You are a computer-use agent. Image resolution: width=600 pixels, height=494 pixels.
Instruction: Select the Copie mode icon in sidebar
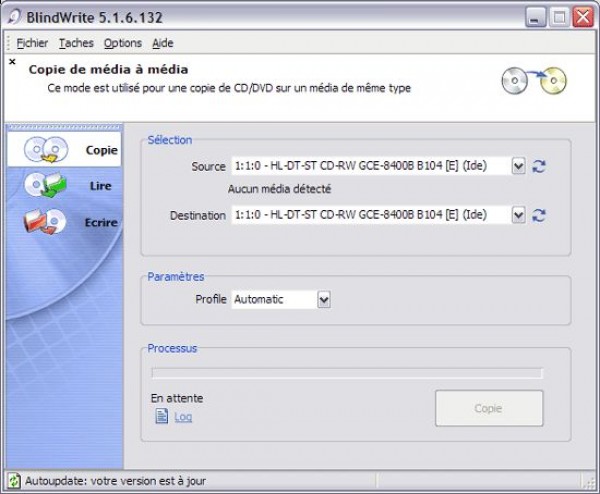pyautogui.click(x=46, y=149)
